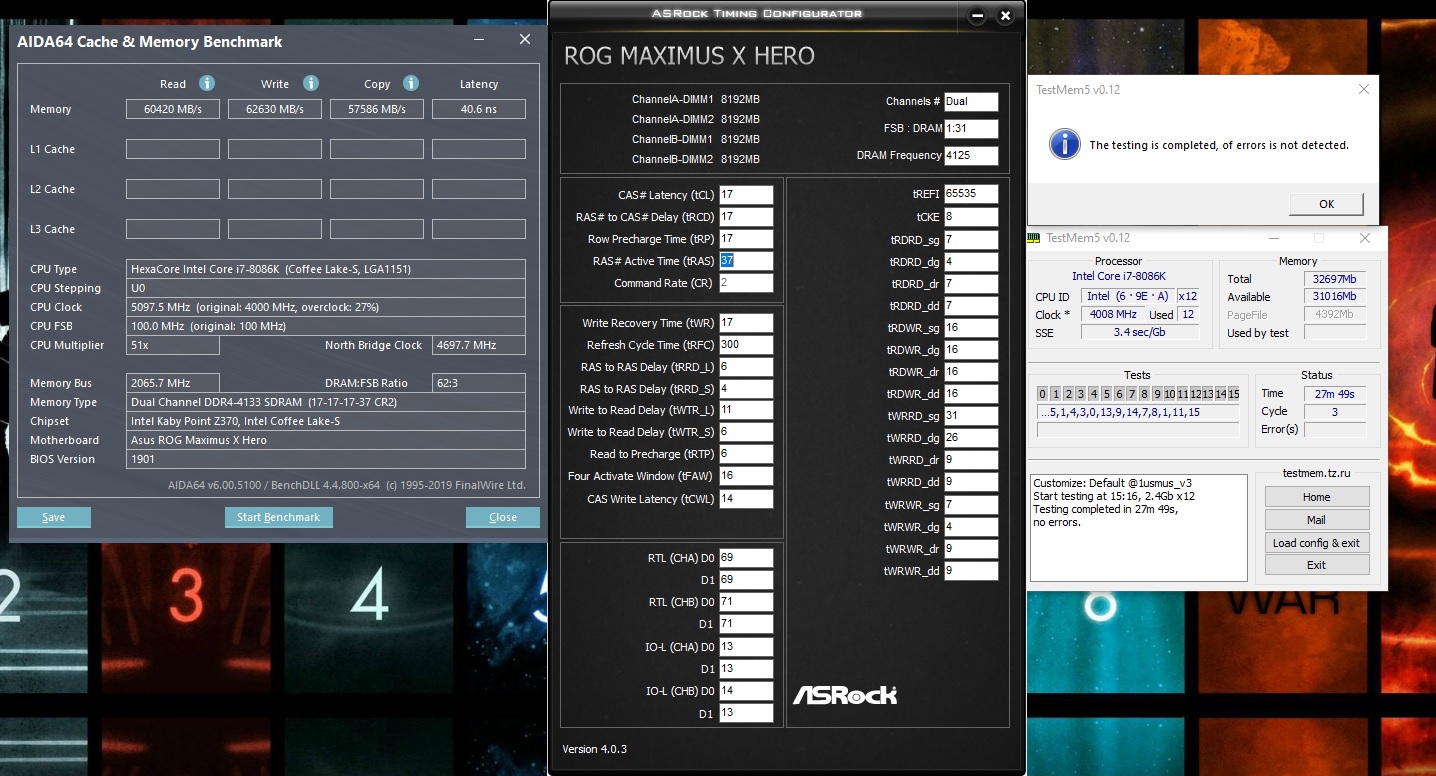Select the Memory Copy 57586 MB/s field
The height and width of the screenshot is (776, 1436).
click(377, 109)
